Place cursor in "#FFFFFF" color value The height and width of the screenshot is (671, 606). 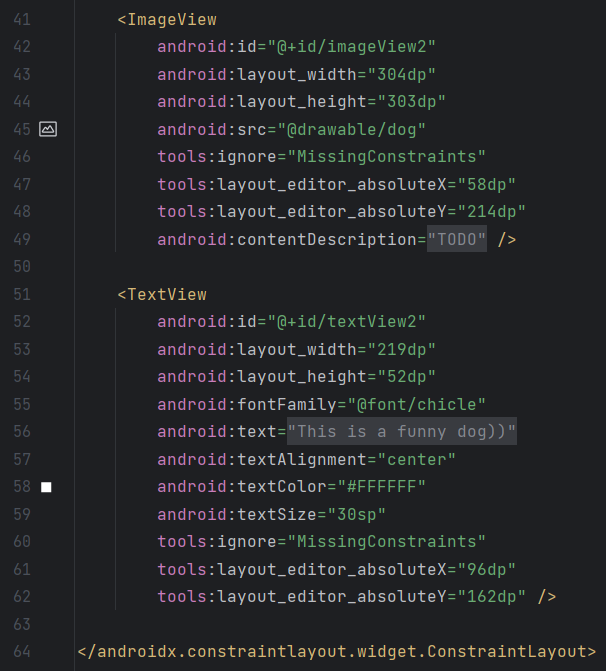point(381,487)
